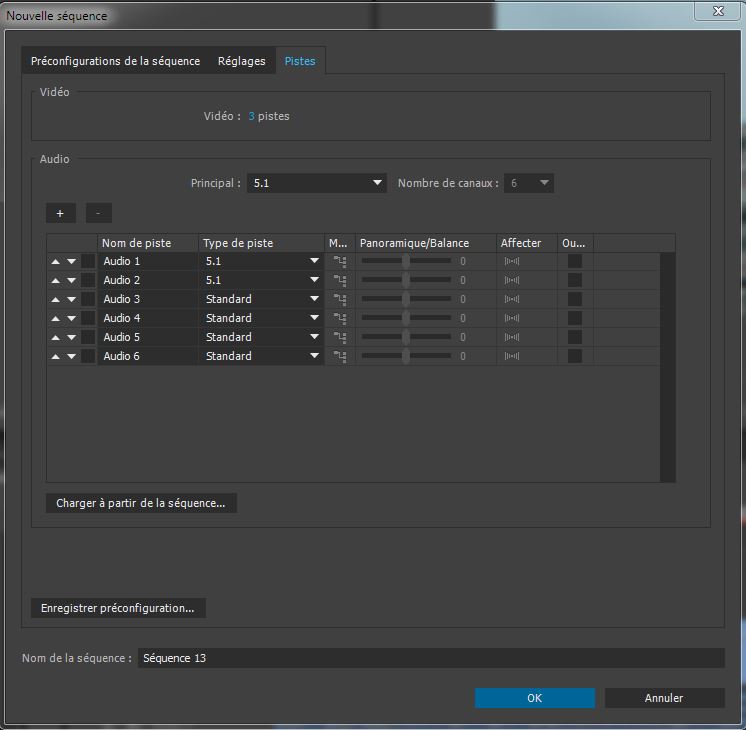Move the Audio 1 track down

[x=71, y=262]
